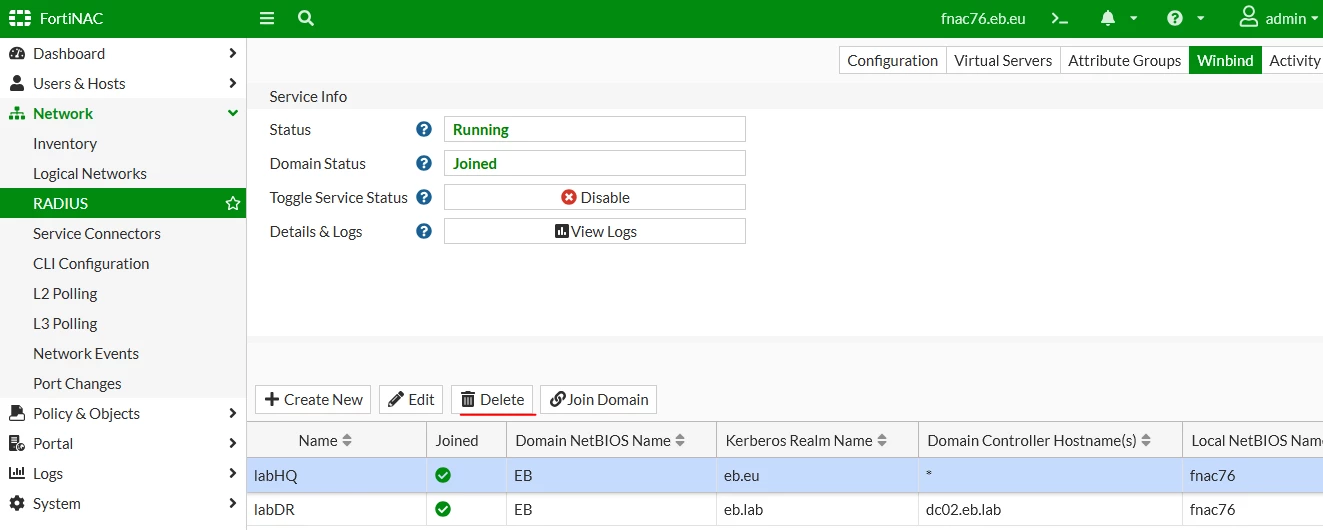Sort by Kerberos Realm Name column arrows
This screenshot has width=1323, height=530.
point(882,440)
